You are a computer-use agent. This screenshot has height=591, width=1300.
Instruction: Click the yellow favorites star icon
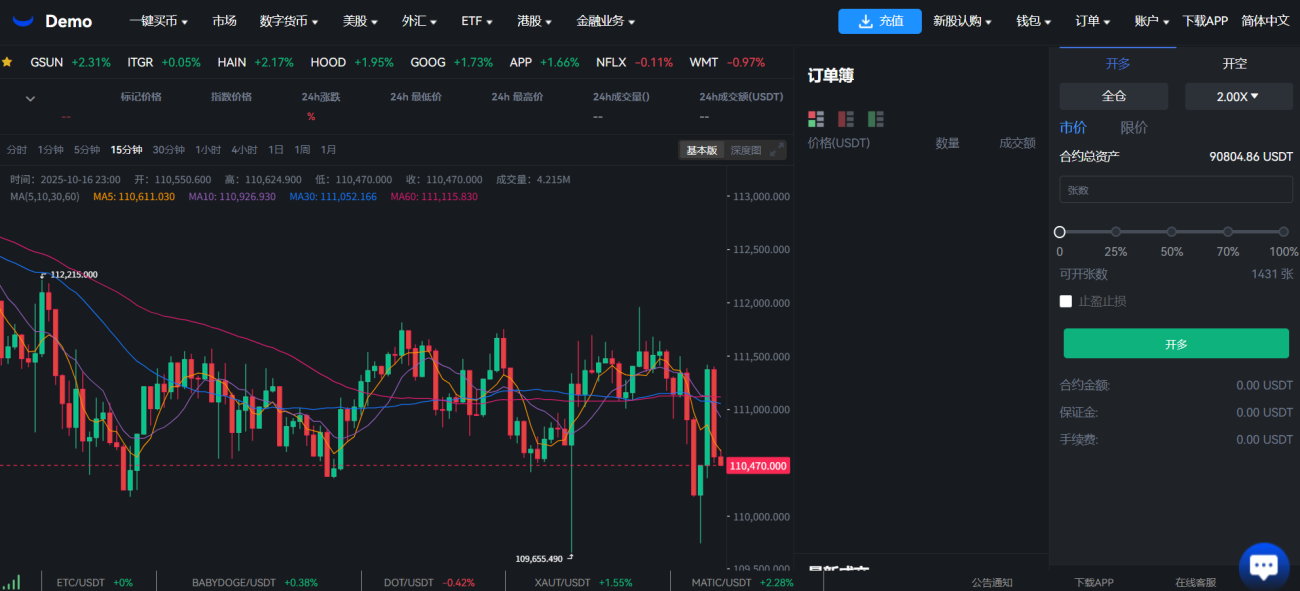click(x=7, y=62)
